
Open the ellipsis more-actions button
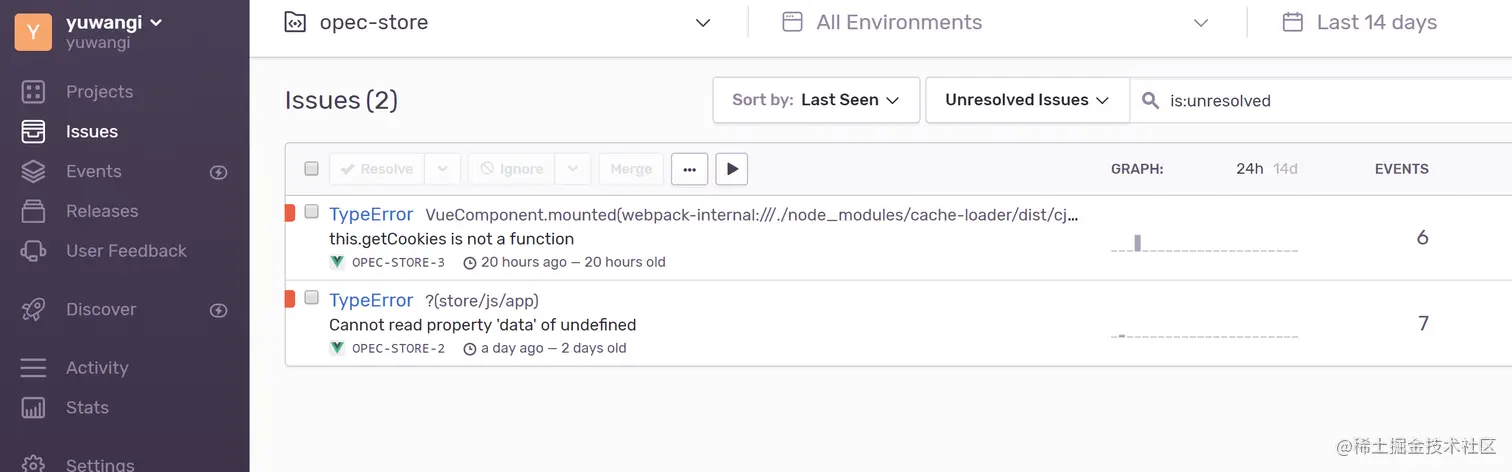tap(689, 169)
